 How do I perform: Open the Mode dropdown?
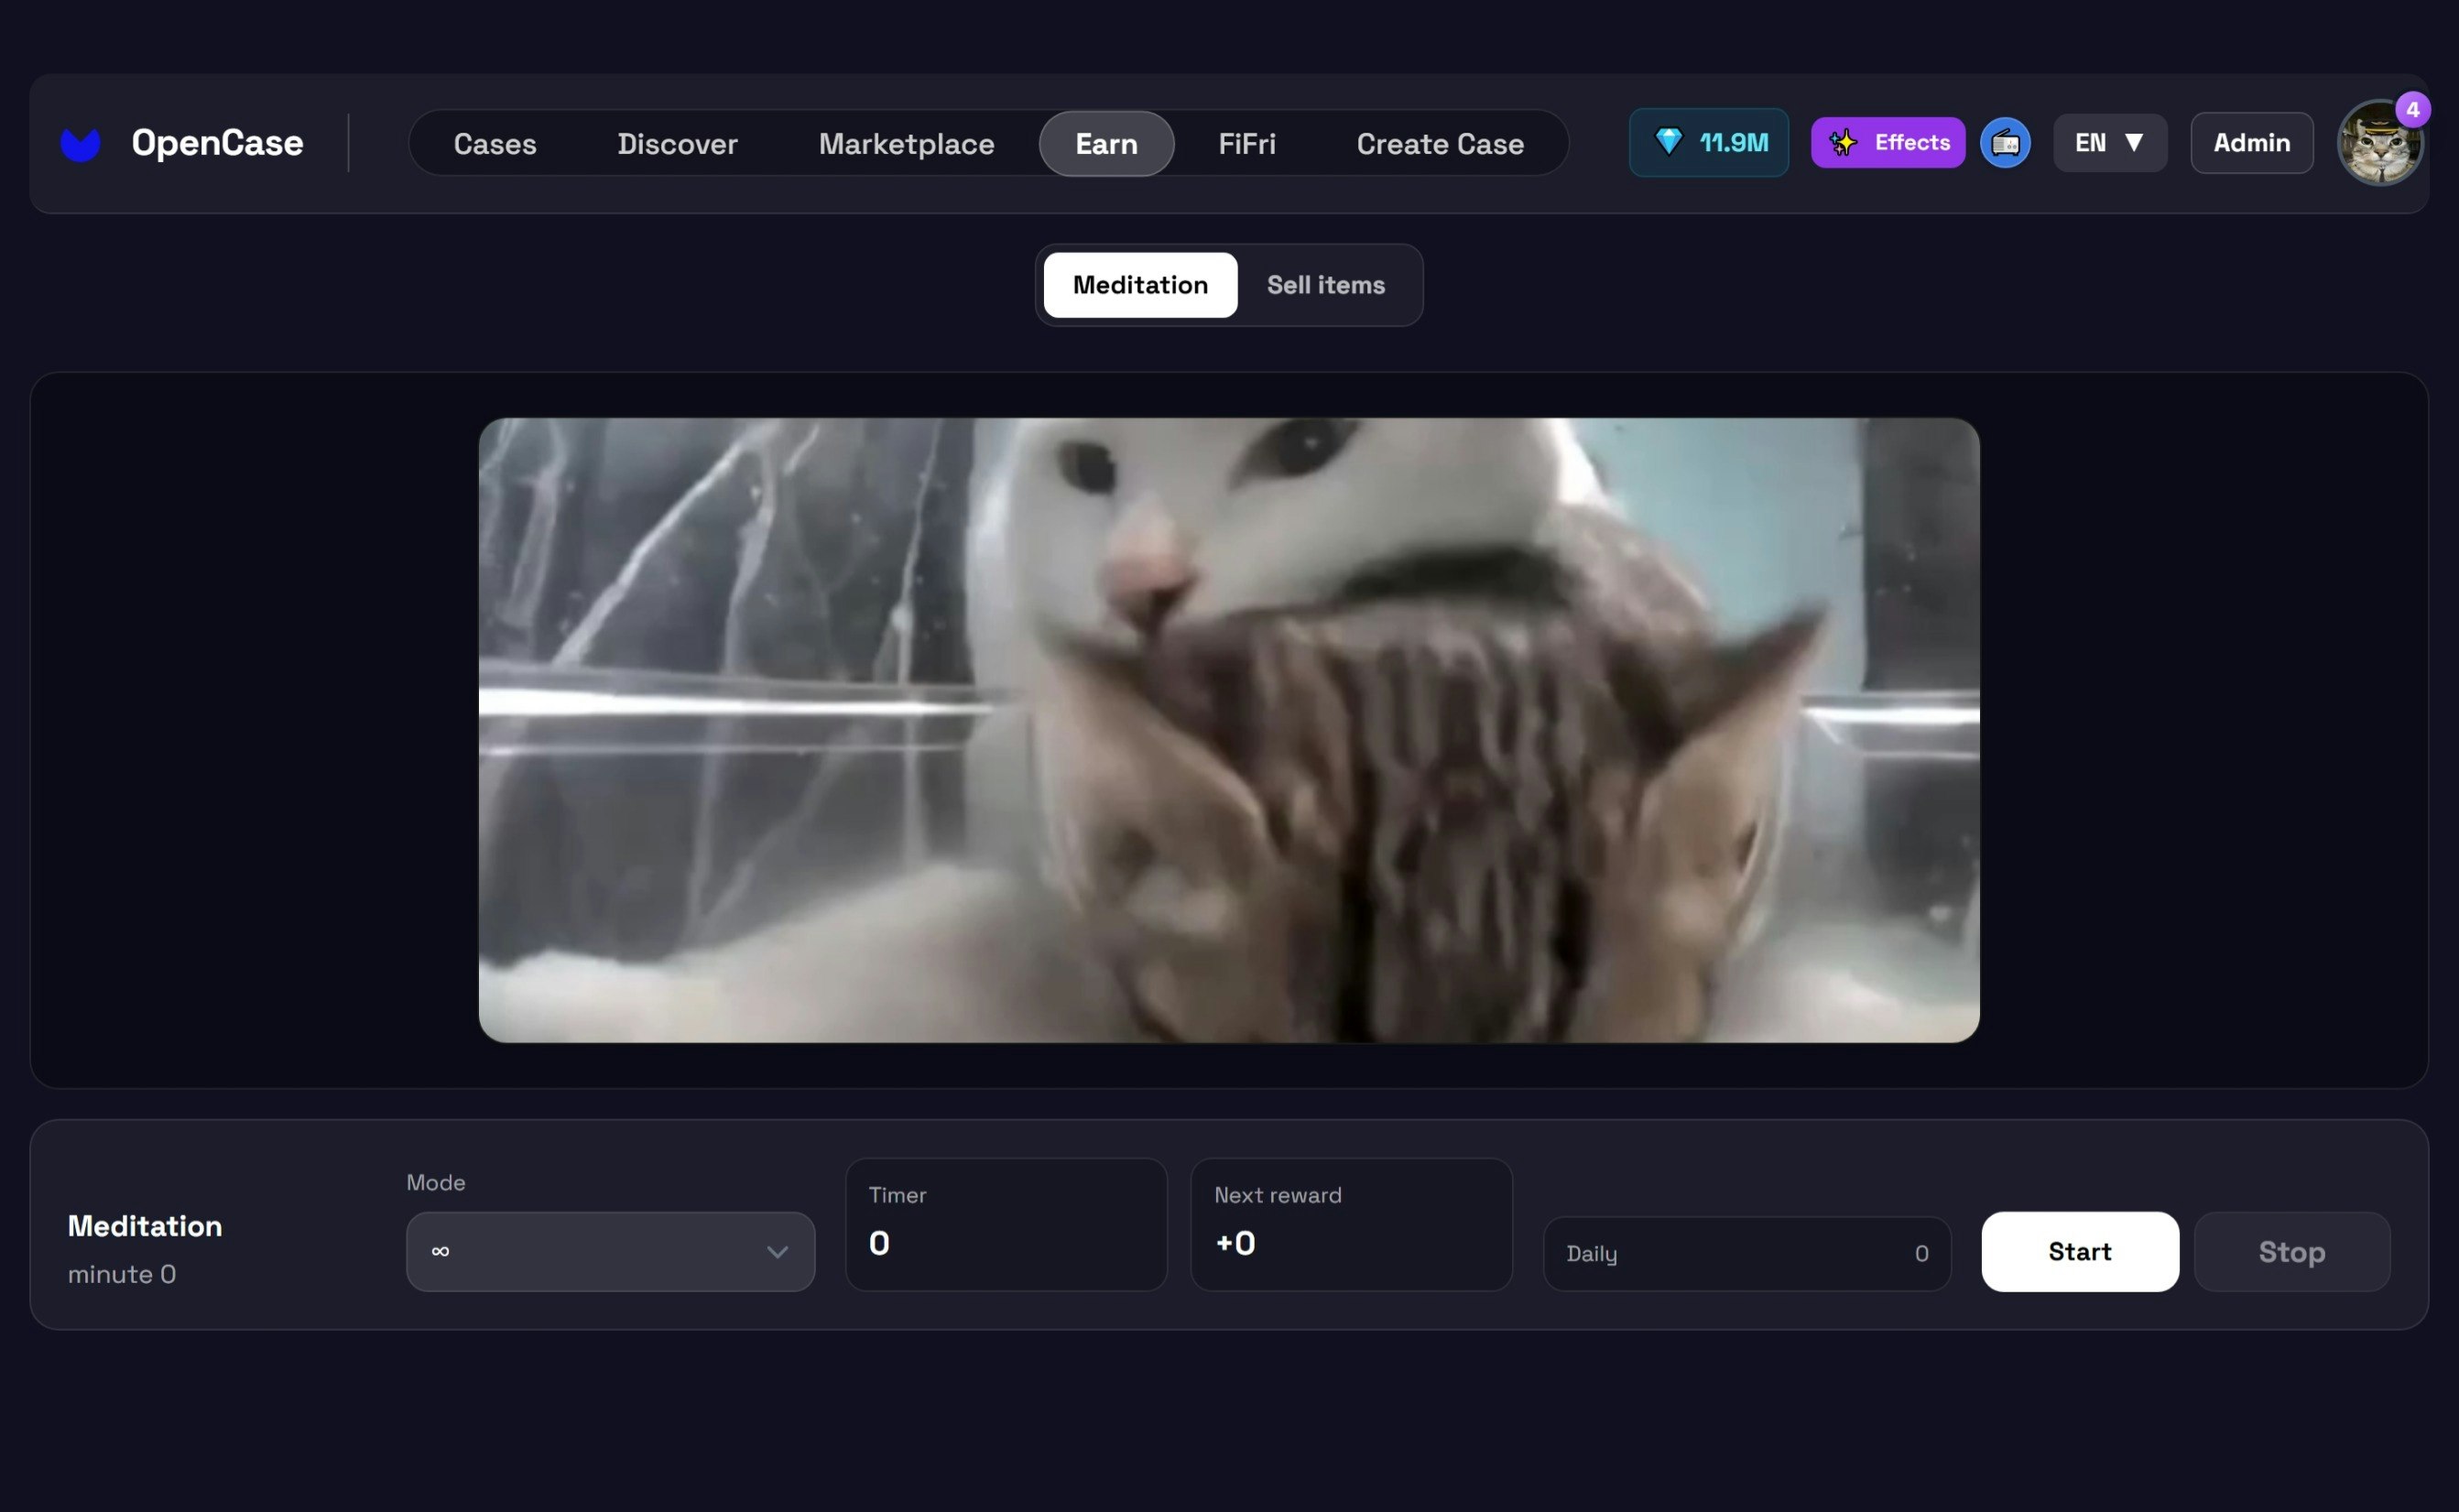(610, 1251)
